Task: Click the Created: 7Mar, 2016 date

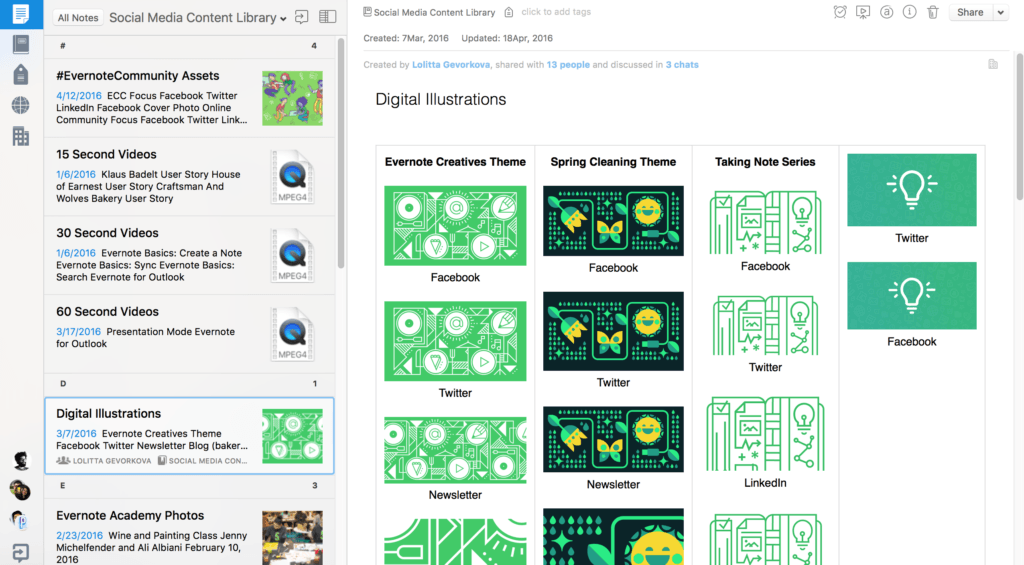Action: click(406, 39)
